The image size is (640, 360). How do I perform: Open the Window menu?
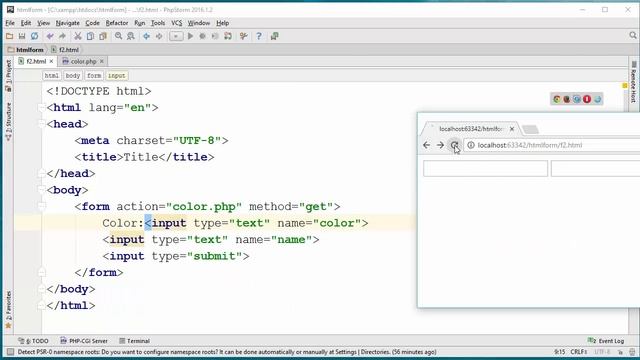[x=199, y=23]
